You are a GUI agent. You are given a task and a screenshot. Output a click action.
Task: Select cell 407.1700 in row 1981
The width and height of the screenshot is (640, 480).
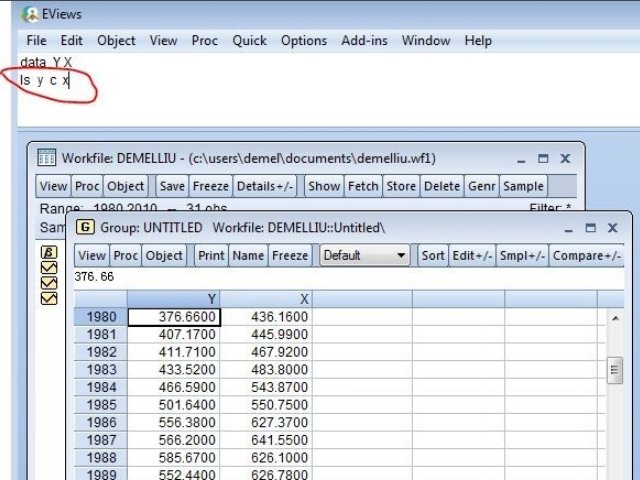(x=174, y=334)
